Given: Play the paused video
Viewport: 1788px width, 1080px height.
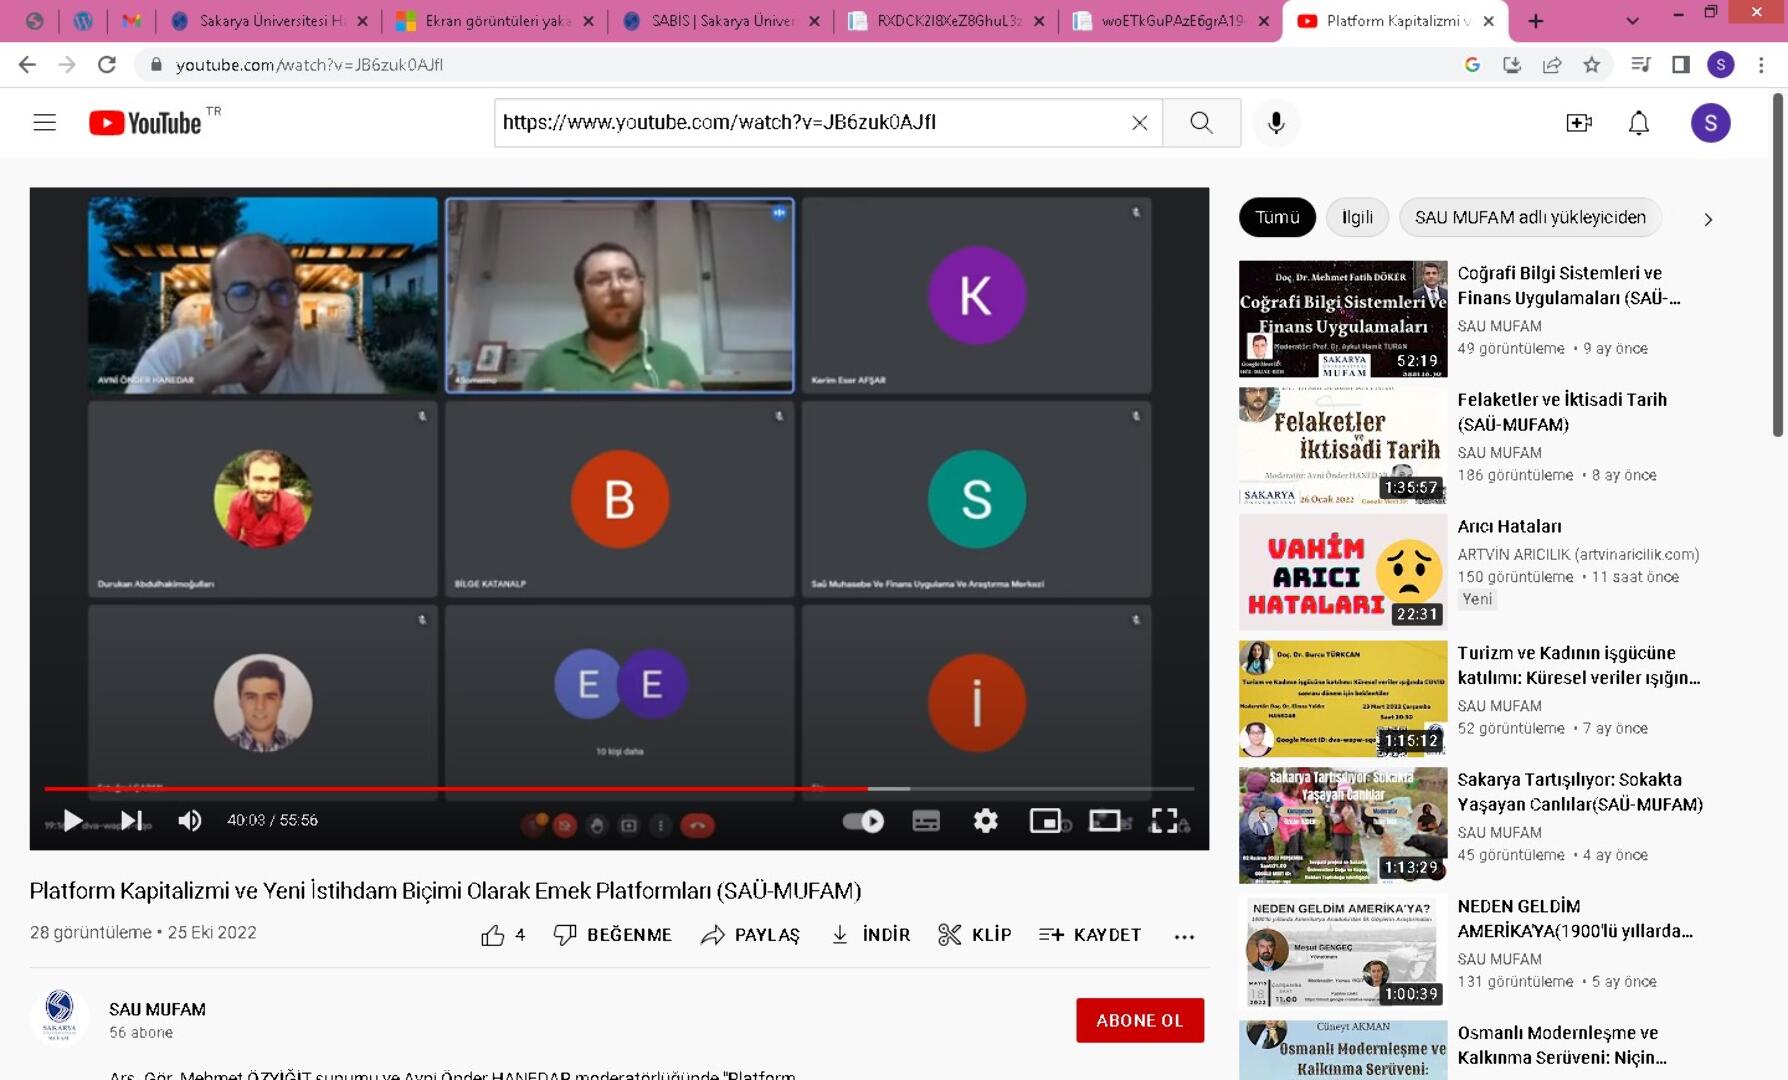Looking at the screenshot, I should pos(72,821).
